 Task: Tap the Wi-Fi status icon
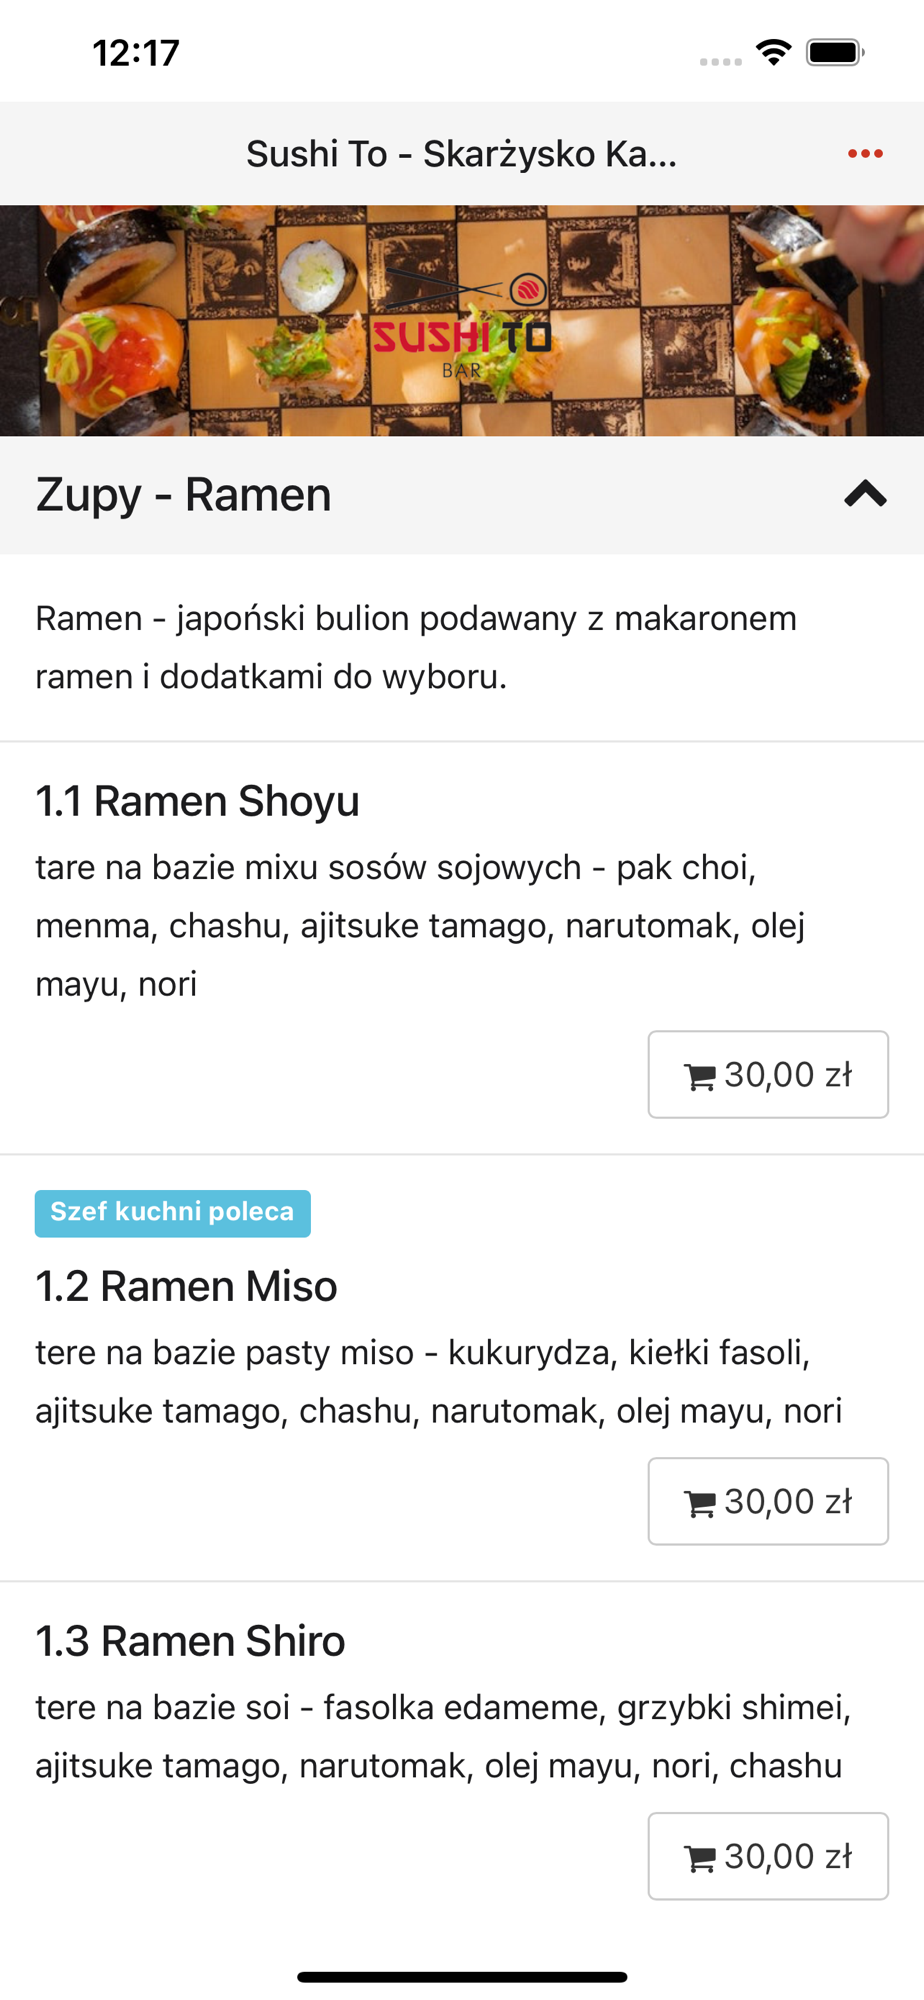(x=774, y=52)
